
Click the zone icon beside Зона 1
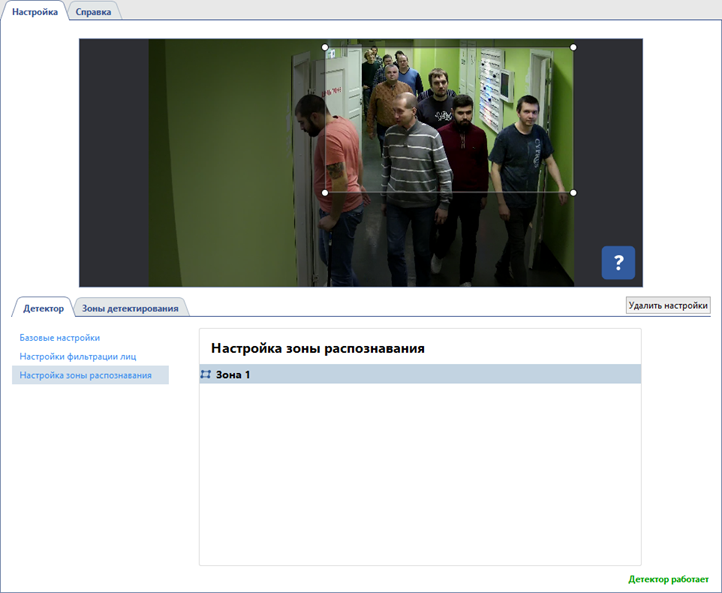206,375
